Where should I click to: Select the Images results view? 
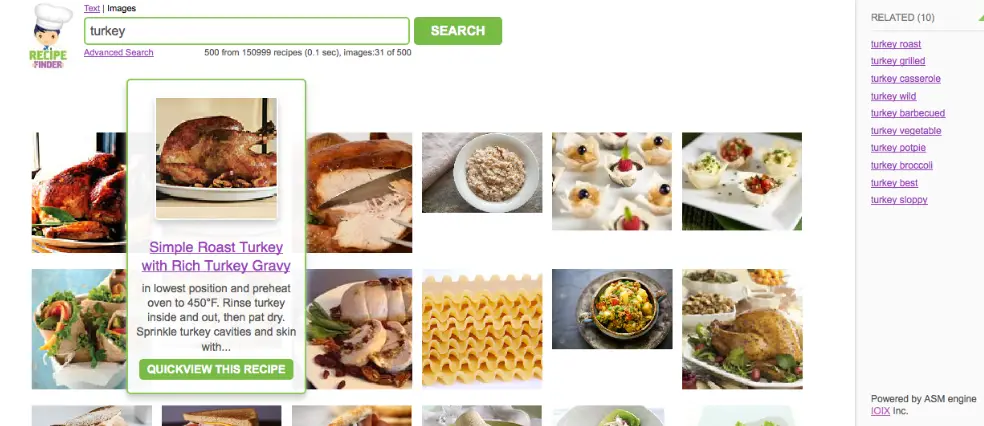coord(121,8)
